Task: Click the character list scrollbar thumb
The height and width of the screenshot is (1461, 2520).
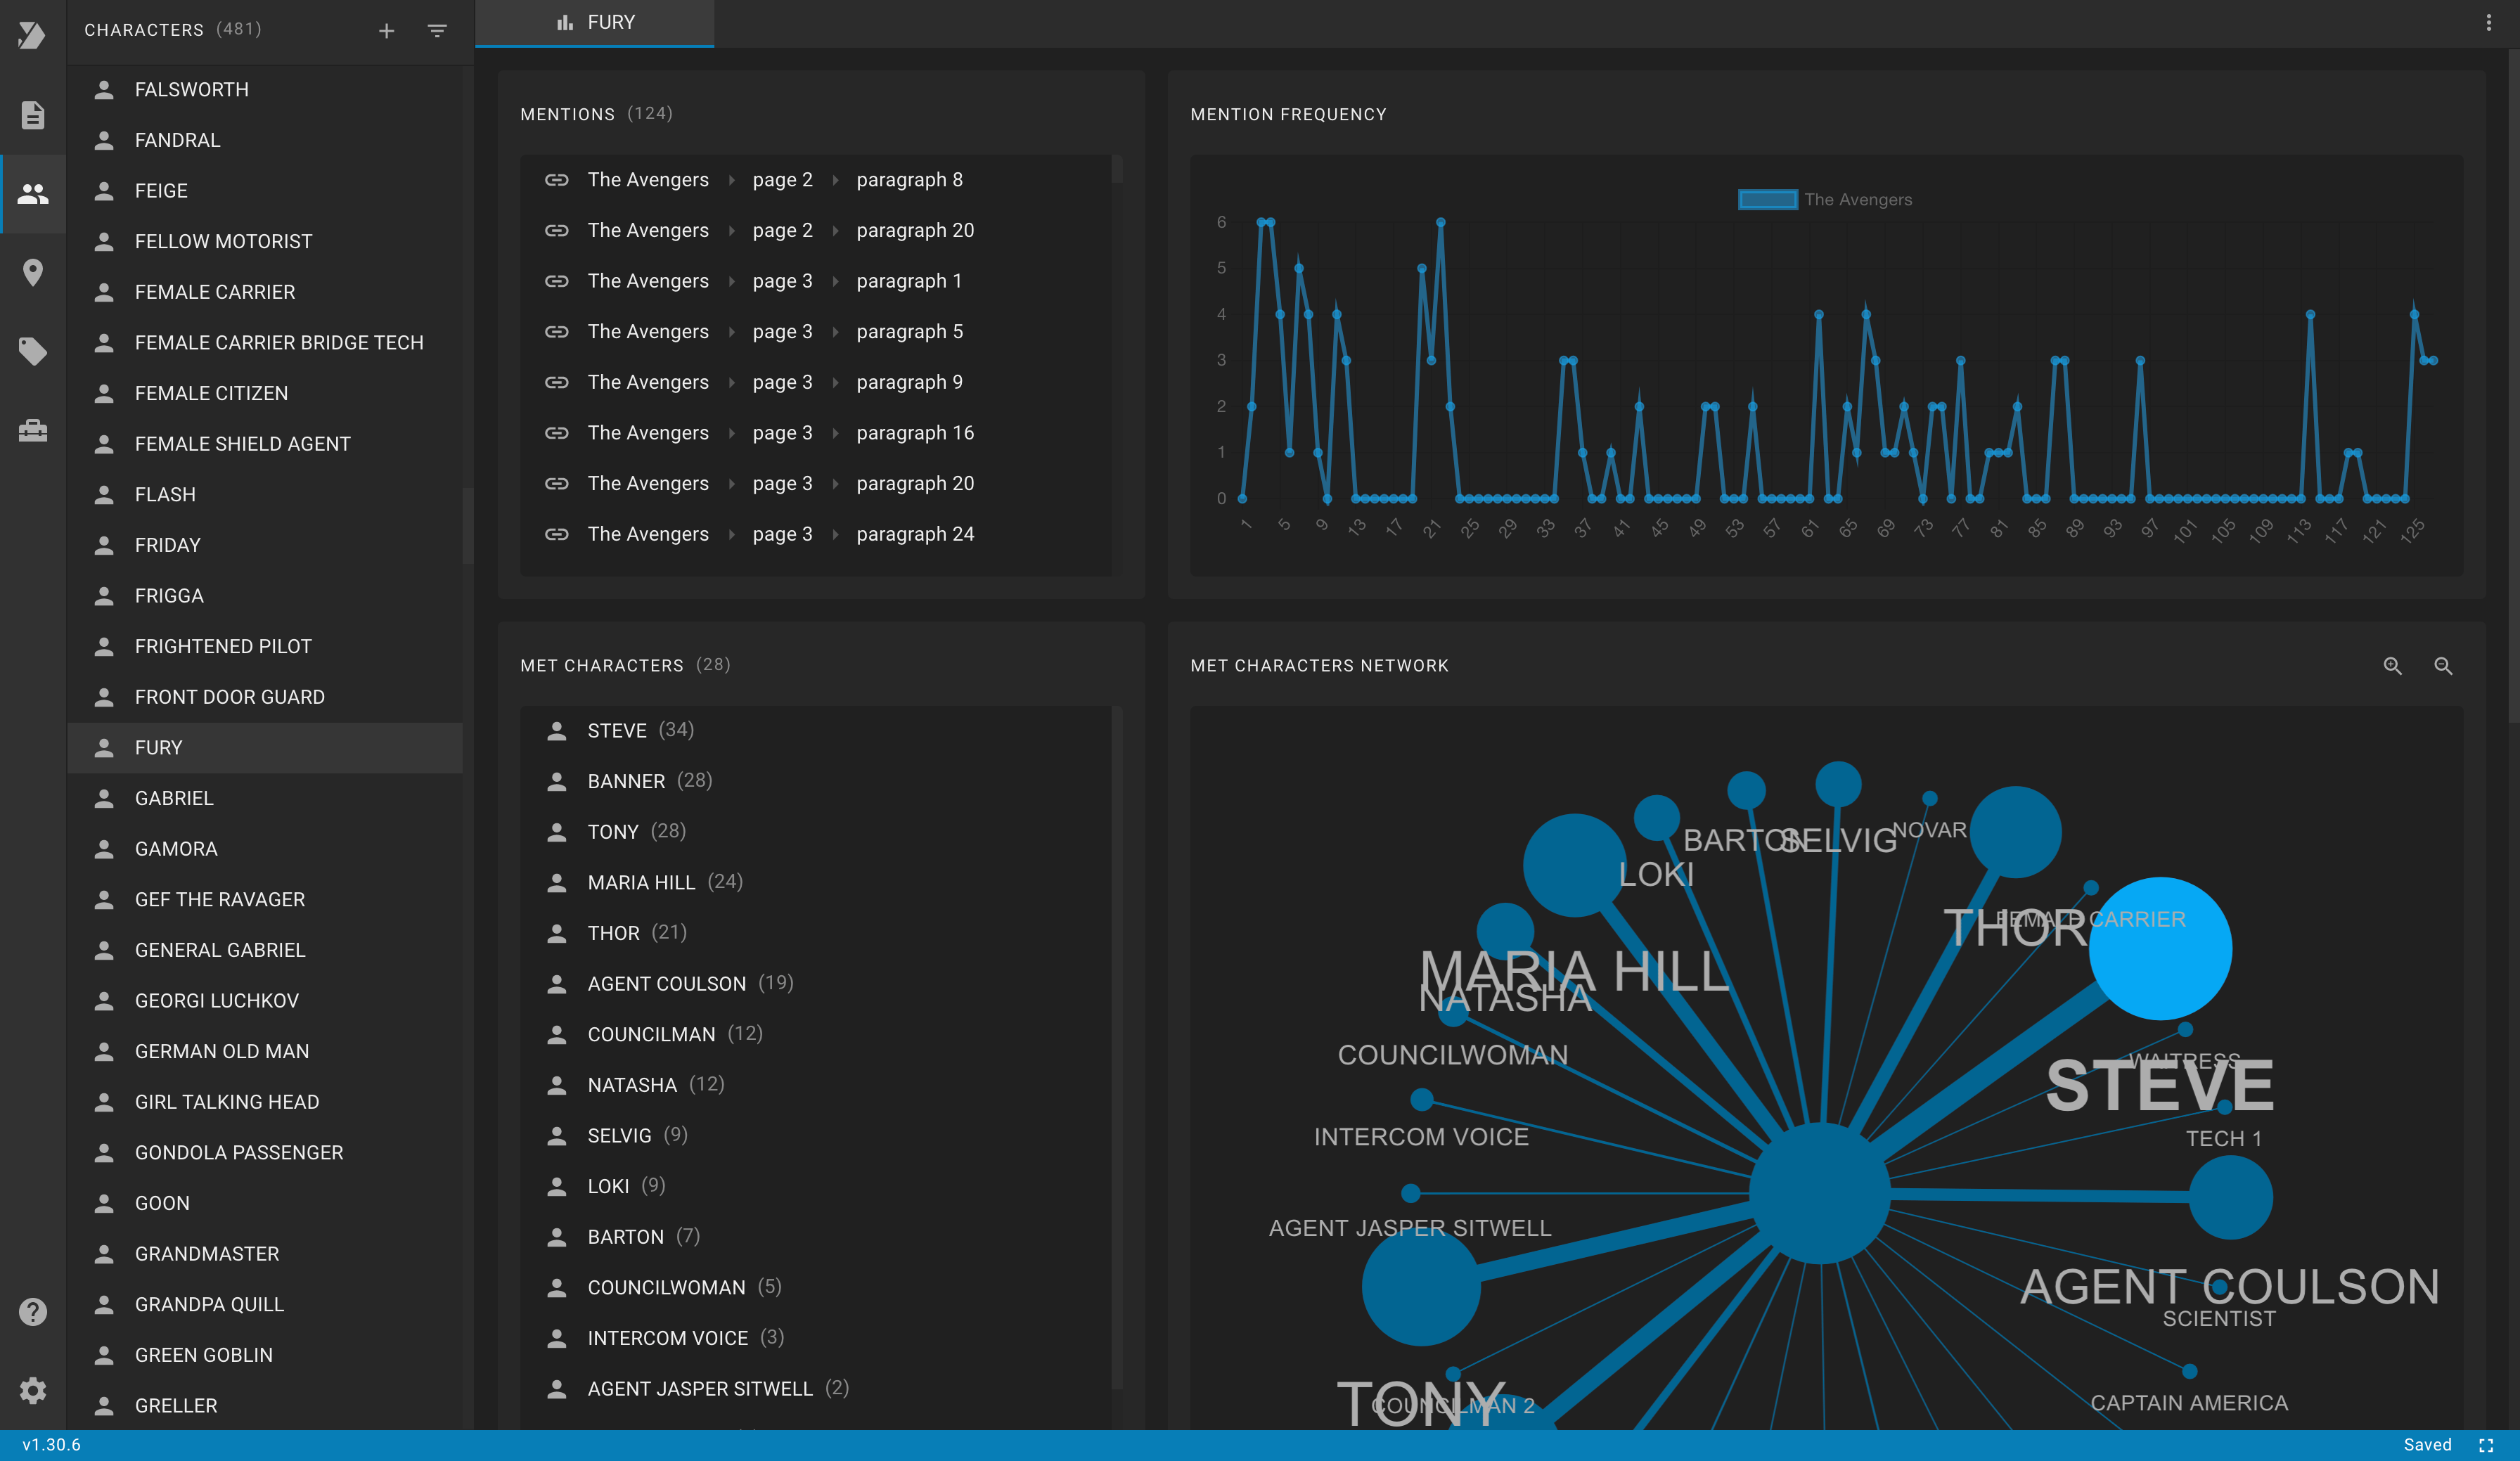Action: [x=467, y=526]
